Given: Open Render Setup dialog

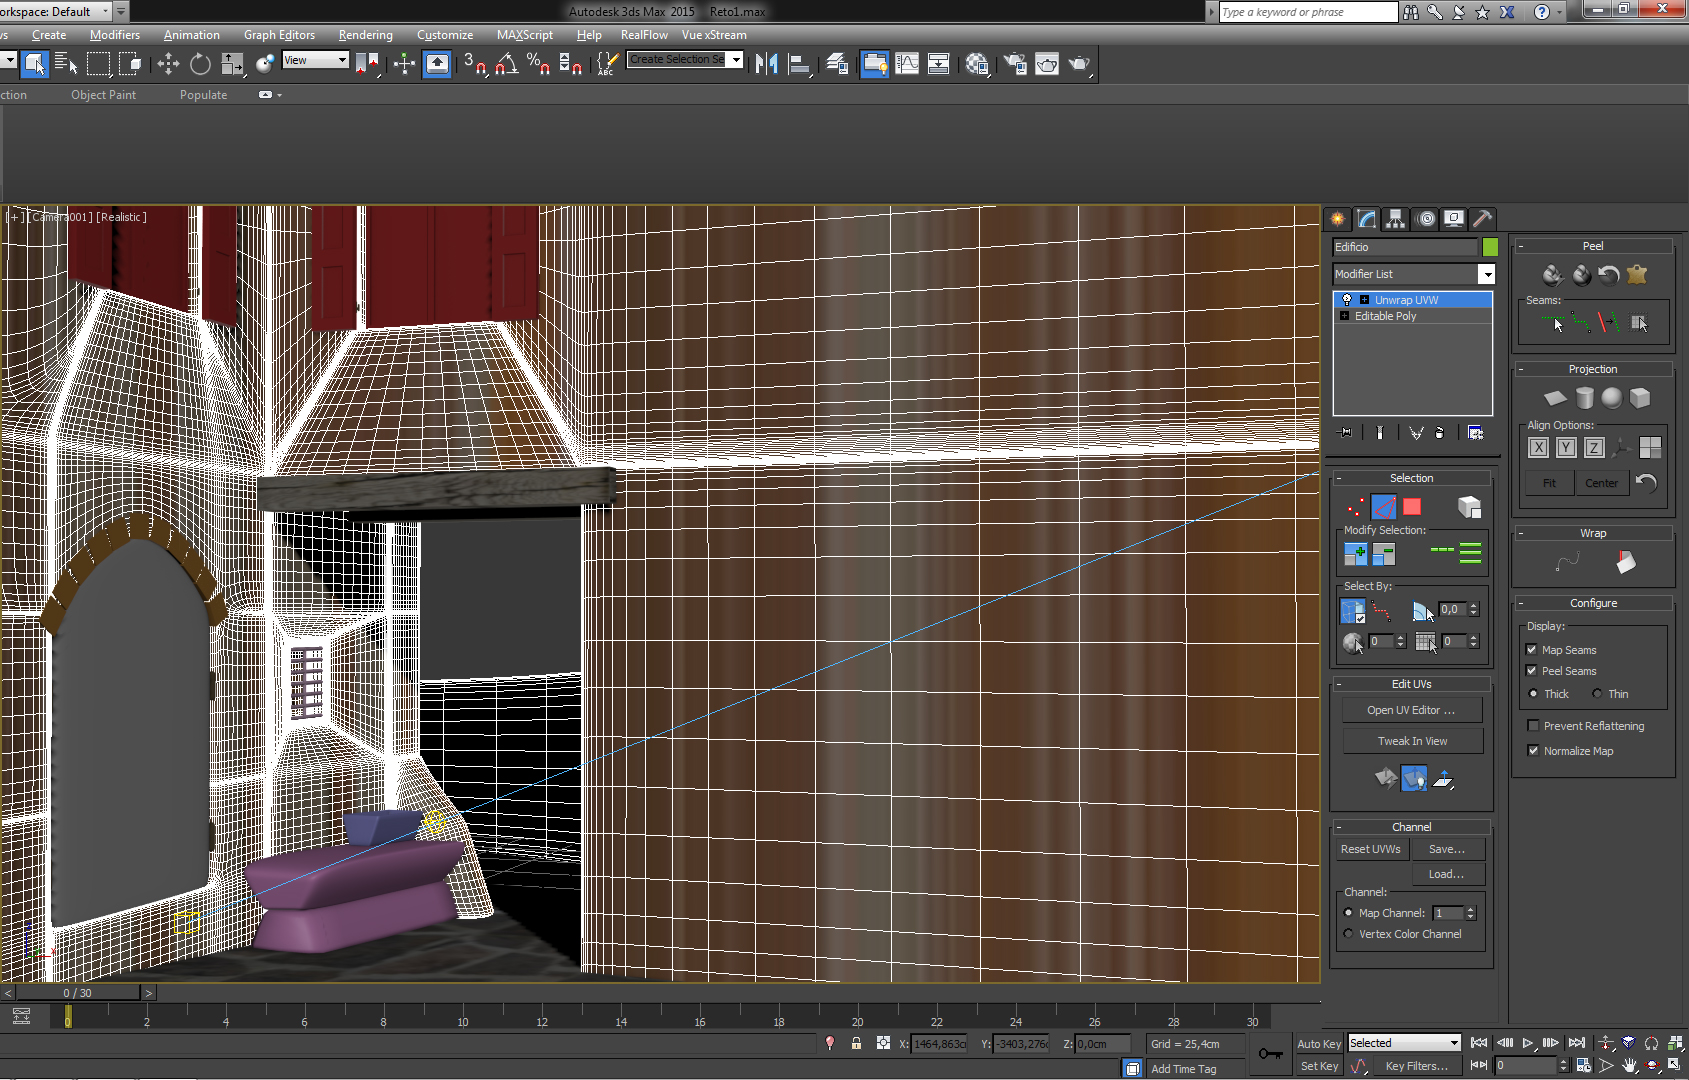Looking at the screenshot, I should point(1015,64).
